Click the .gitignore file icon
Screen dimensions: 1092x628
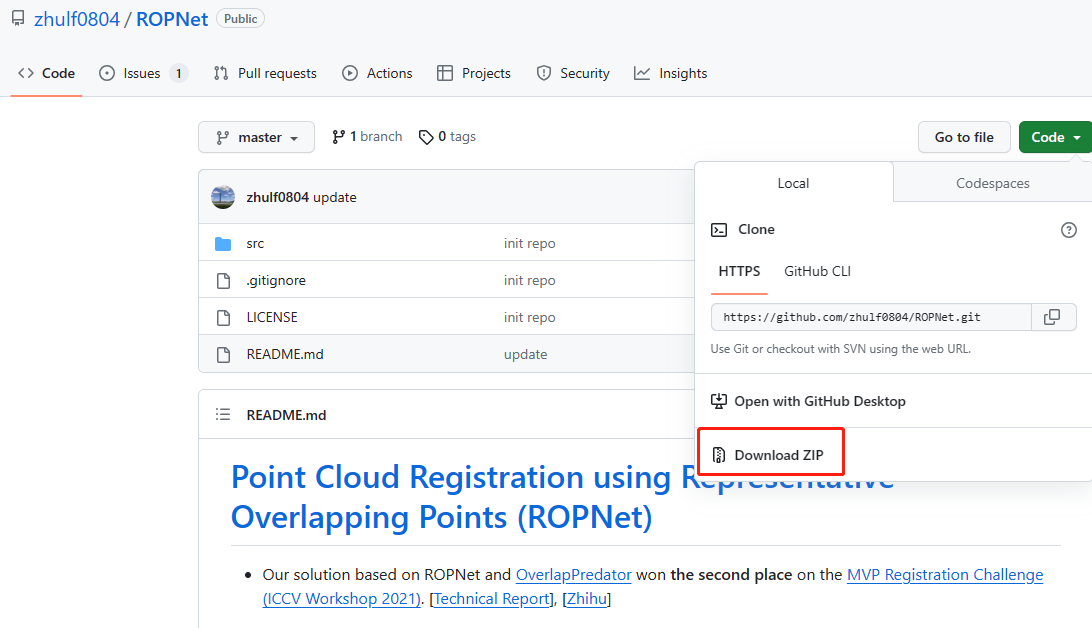(x=224, y=281)
